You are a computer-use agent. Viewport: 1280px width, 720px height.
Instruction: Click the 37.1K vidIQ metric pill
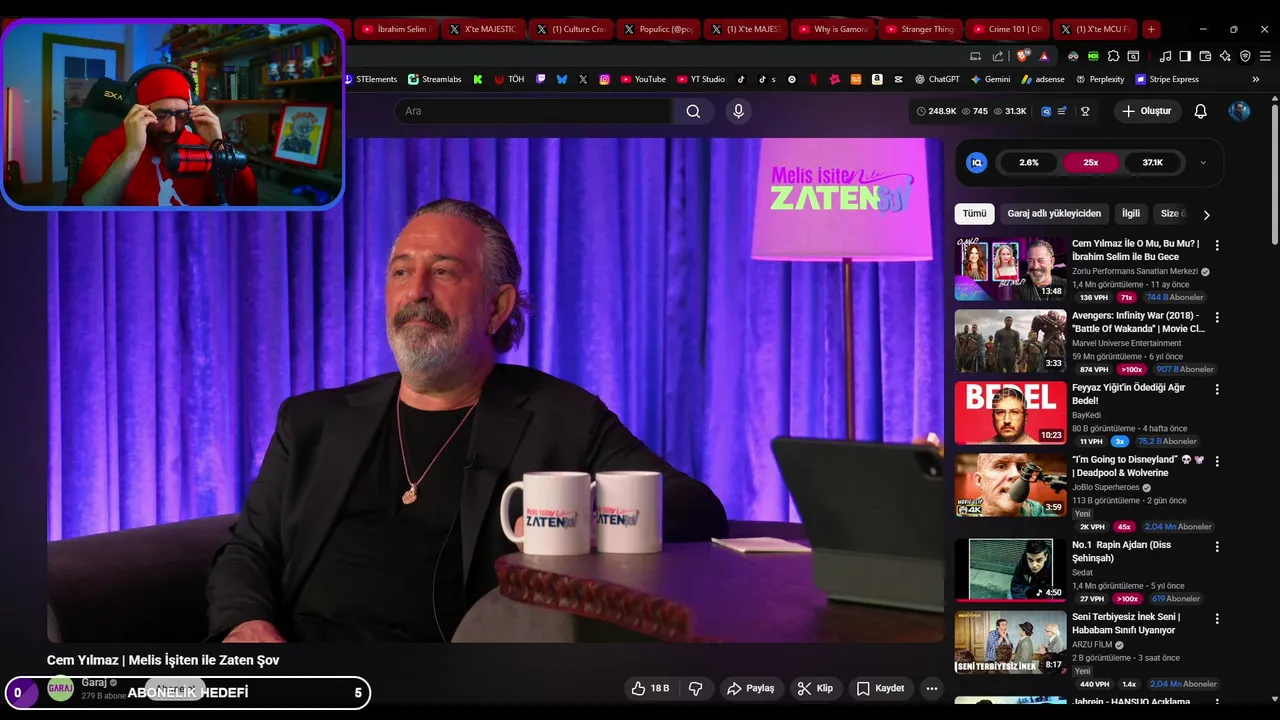tap(1152, 162)
